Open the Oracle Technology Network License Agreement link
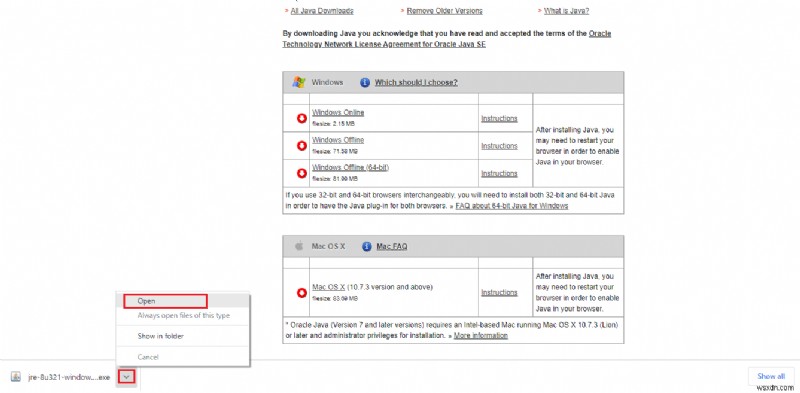Viewport: 800px width, 393px height. point(384,44)
